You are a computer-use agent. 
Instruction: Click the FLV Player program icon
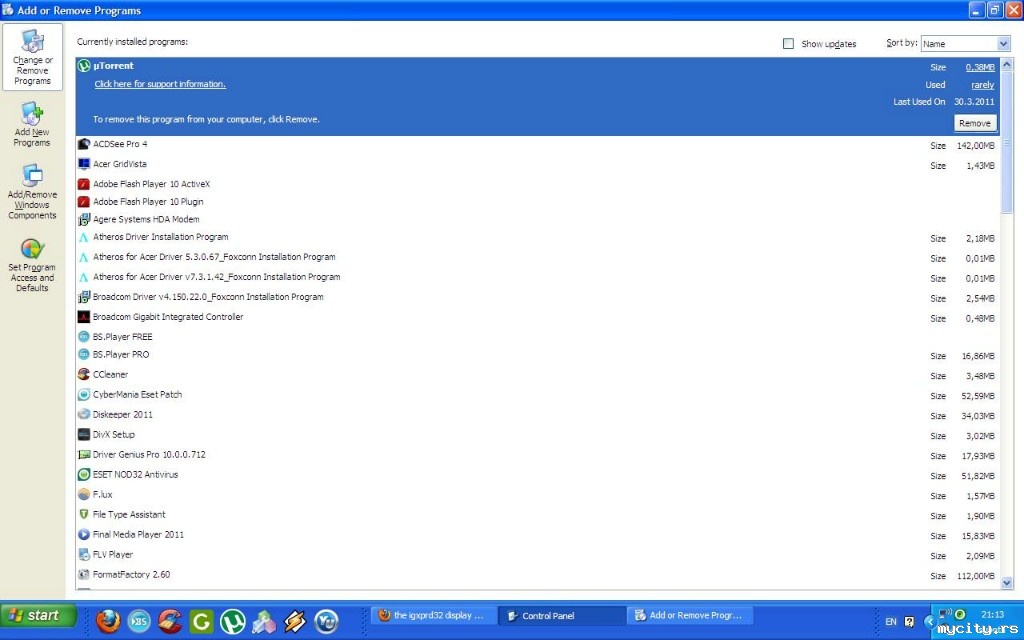tap(84, 555)
